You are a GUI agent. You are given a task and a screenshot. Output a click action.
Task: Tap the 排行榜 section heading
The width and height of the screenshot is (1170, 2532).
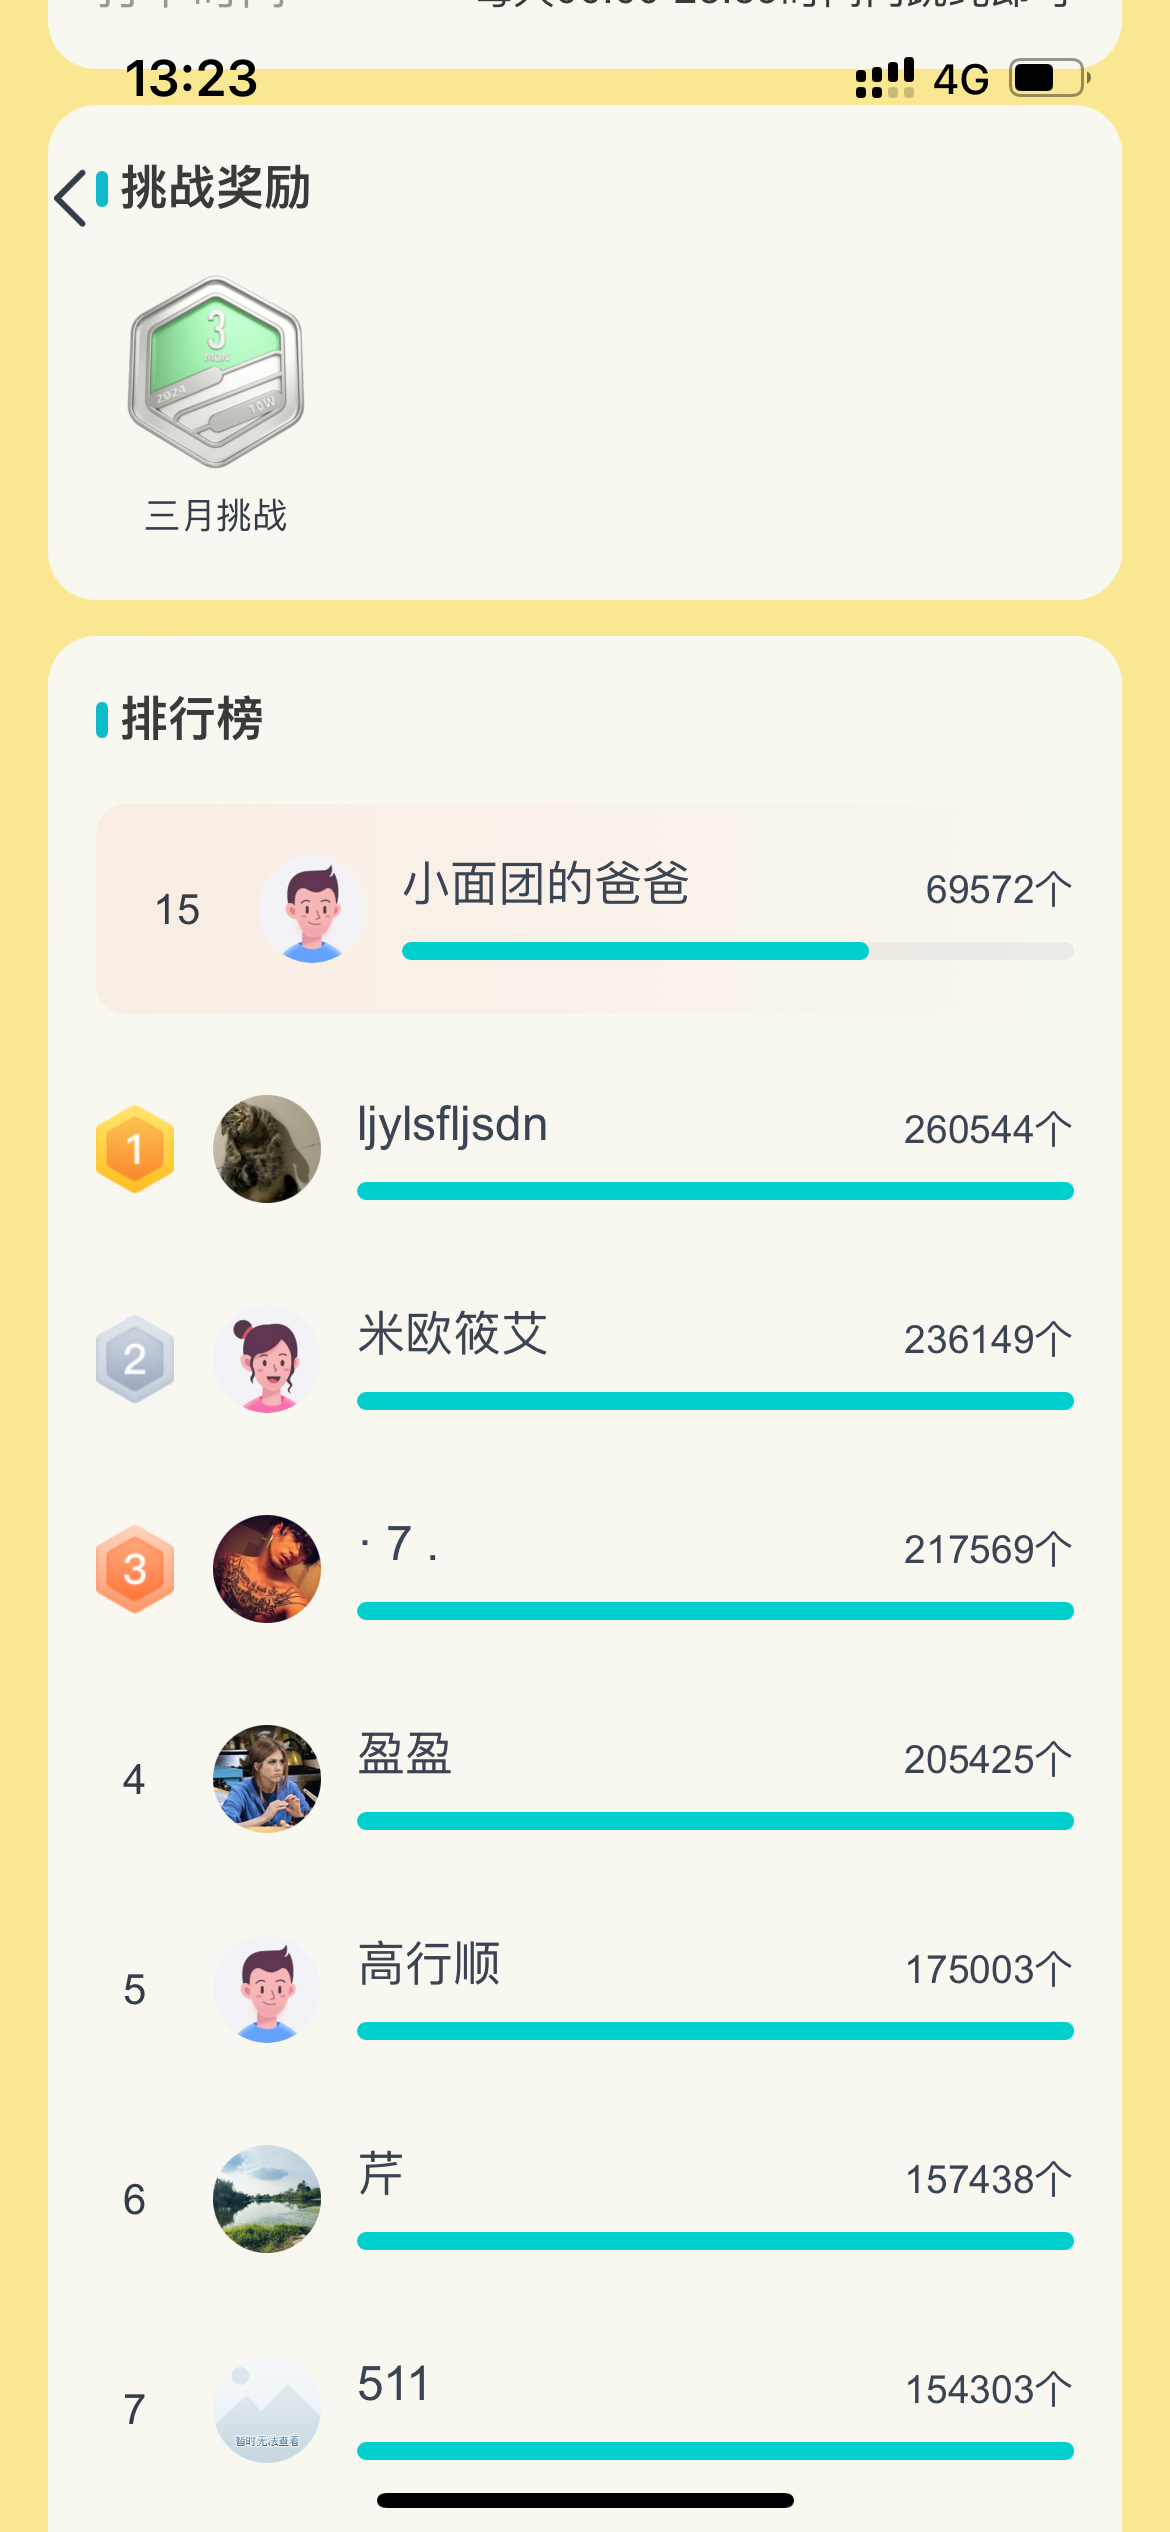(192, 719)
